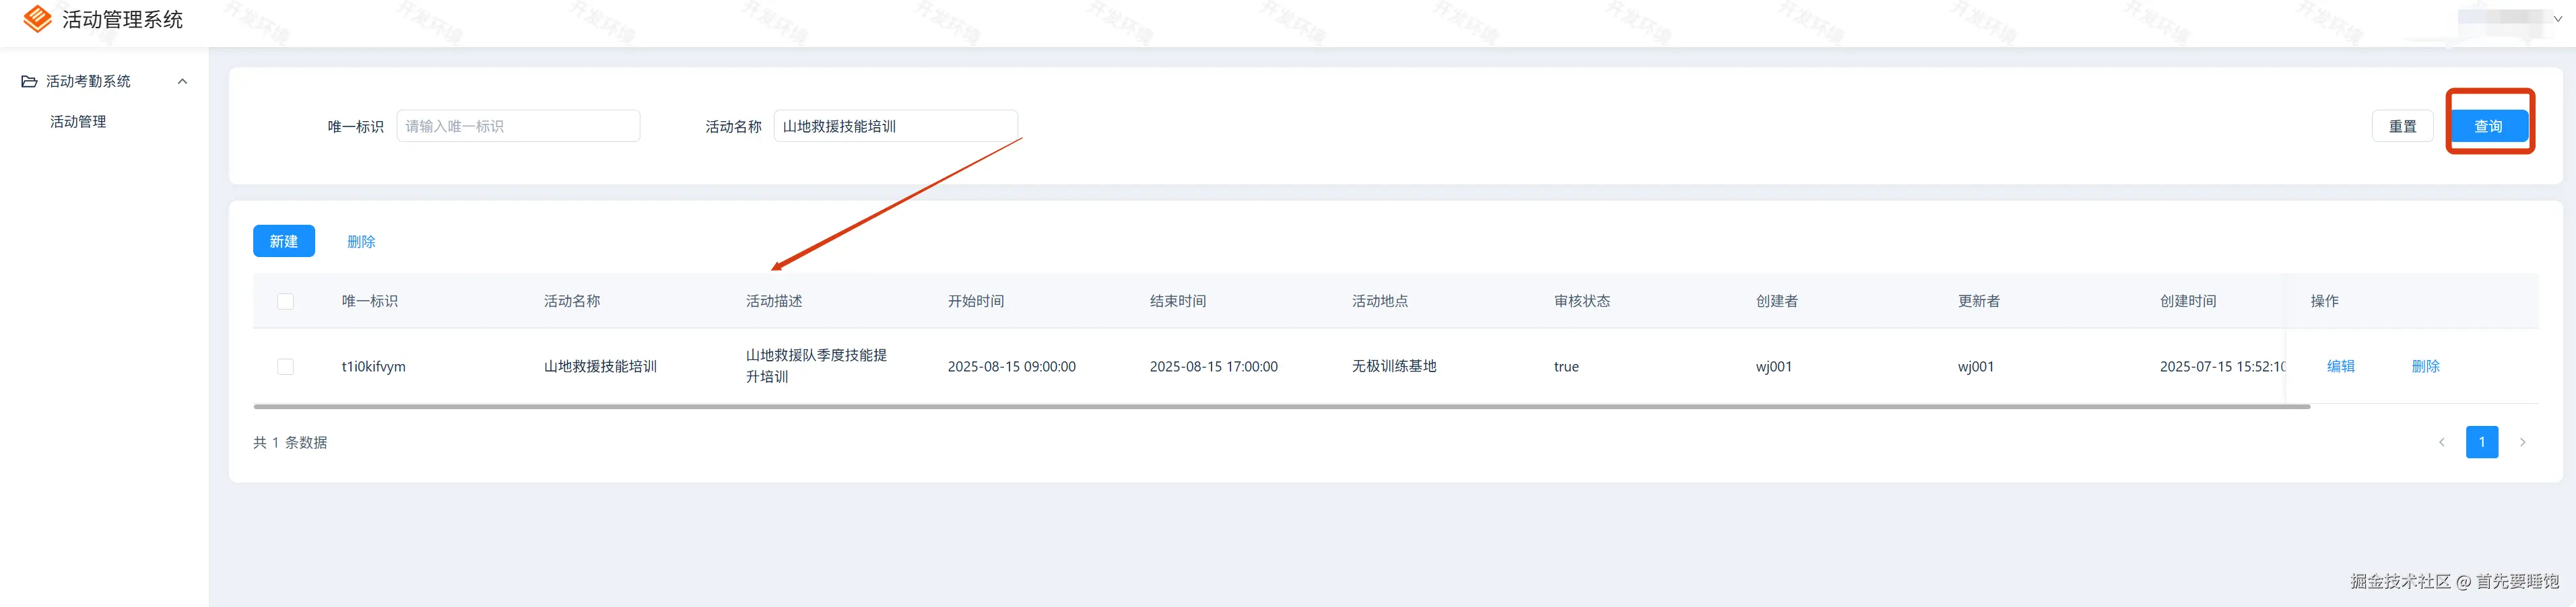Click the 活动地点 column header
This screenshot has width=2576, height=607.
click(x=1380, y=301)
